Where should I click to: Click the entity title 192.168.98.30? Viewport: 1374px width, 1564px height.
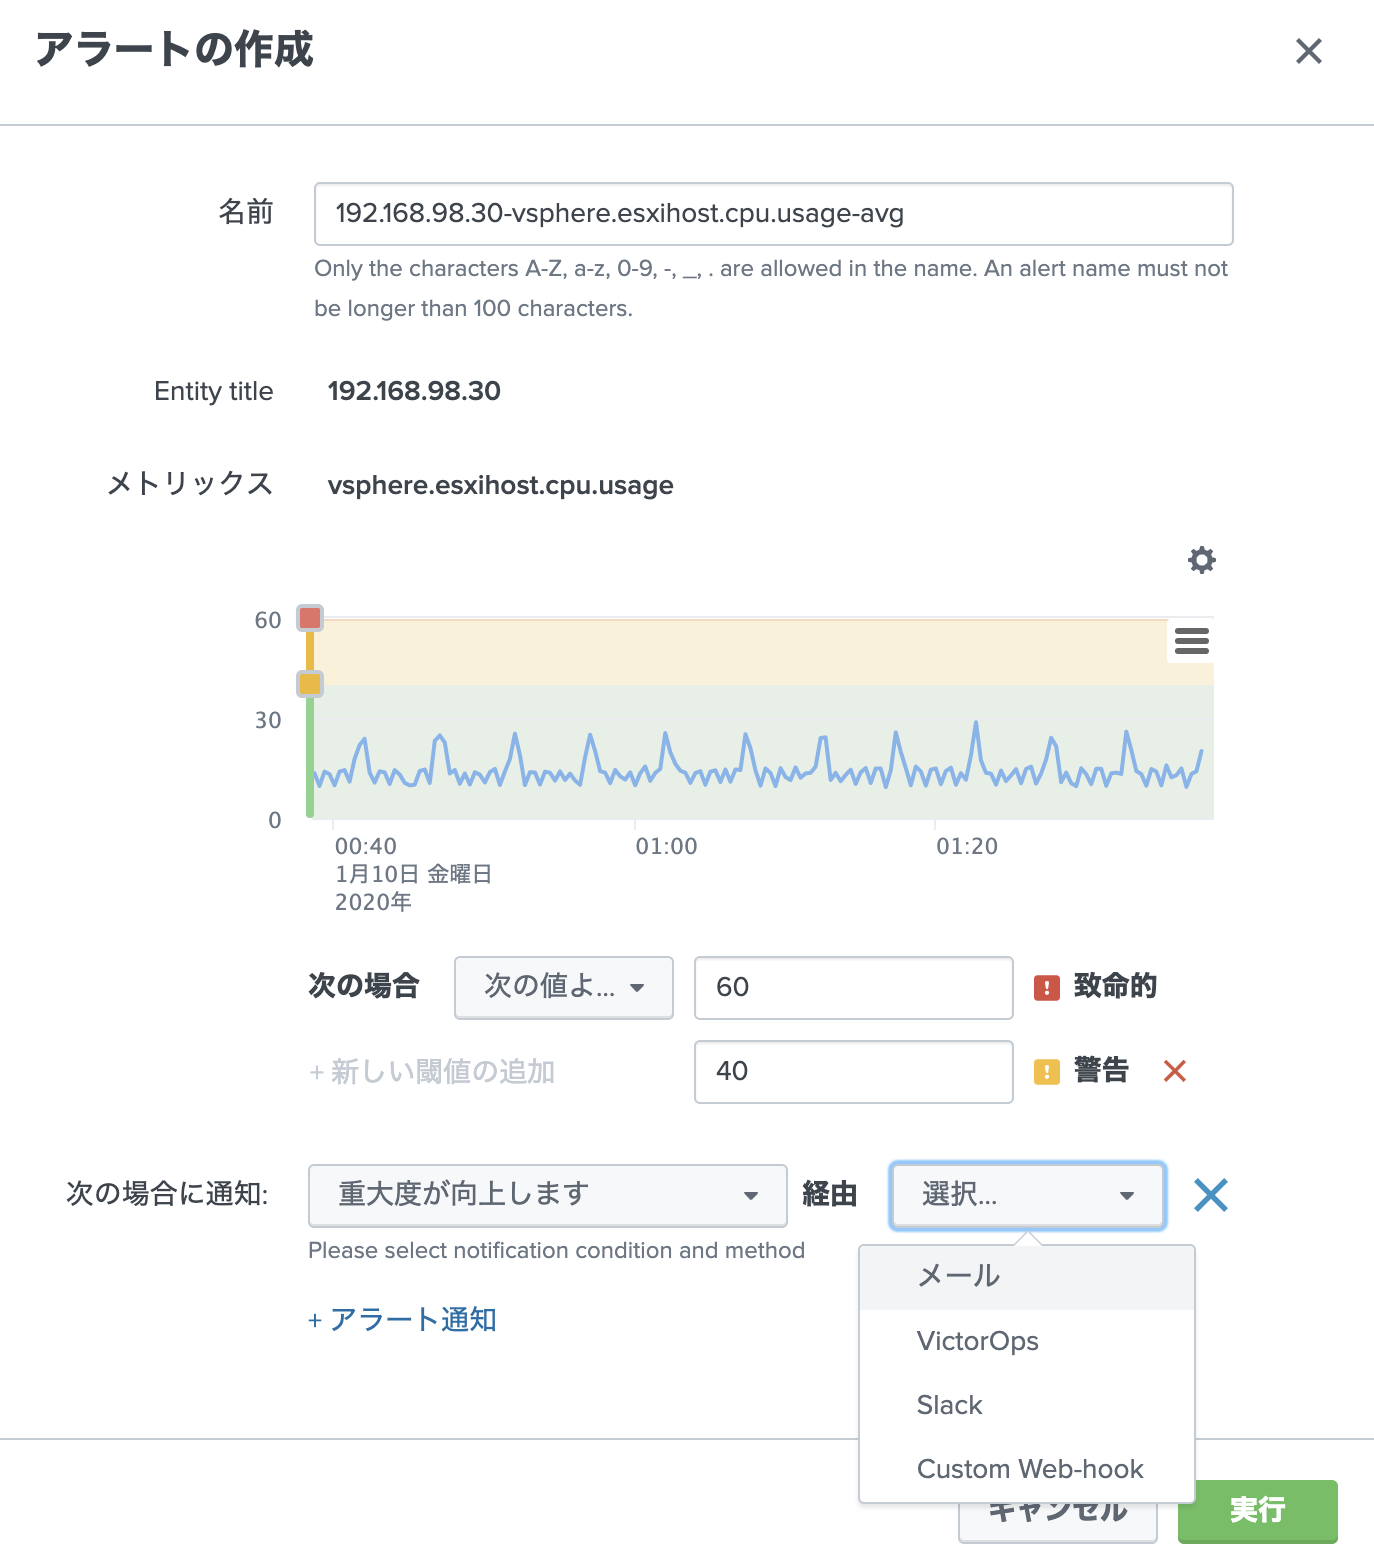pyautogui.click(x=414, y=391)
